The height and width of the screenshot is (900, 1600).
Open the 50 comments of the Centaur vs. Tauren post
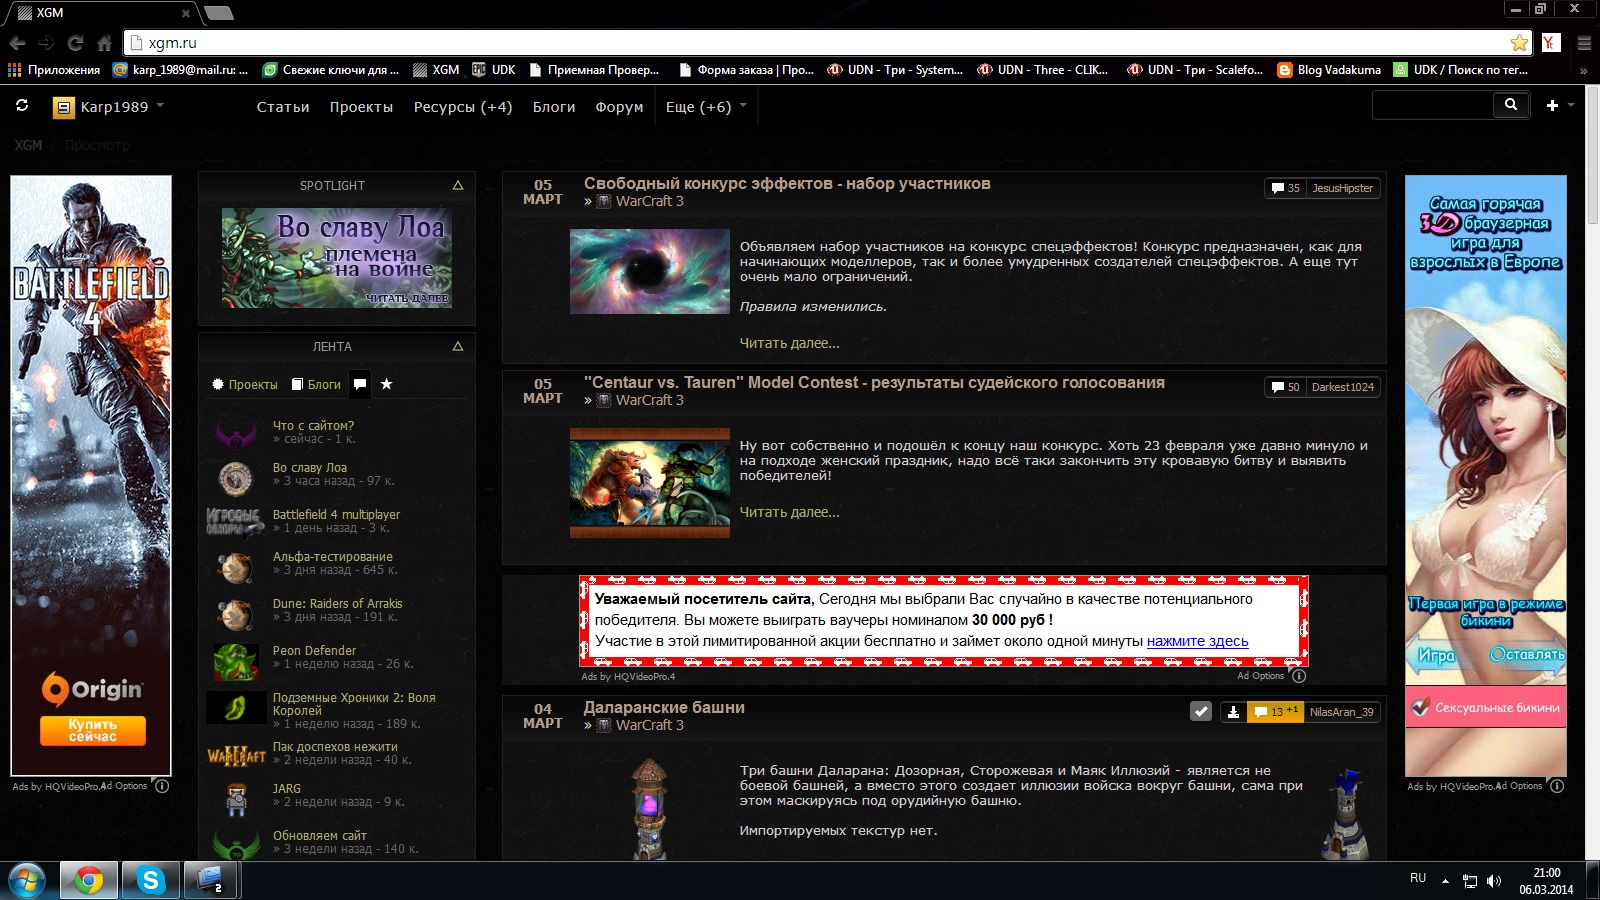[1285, 387]
